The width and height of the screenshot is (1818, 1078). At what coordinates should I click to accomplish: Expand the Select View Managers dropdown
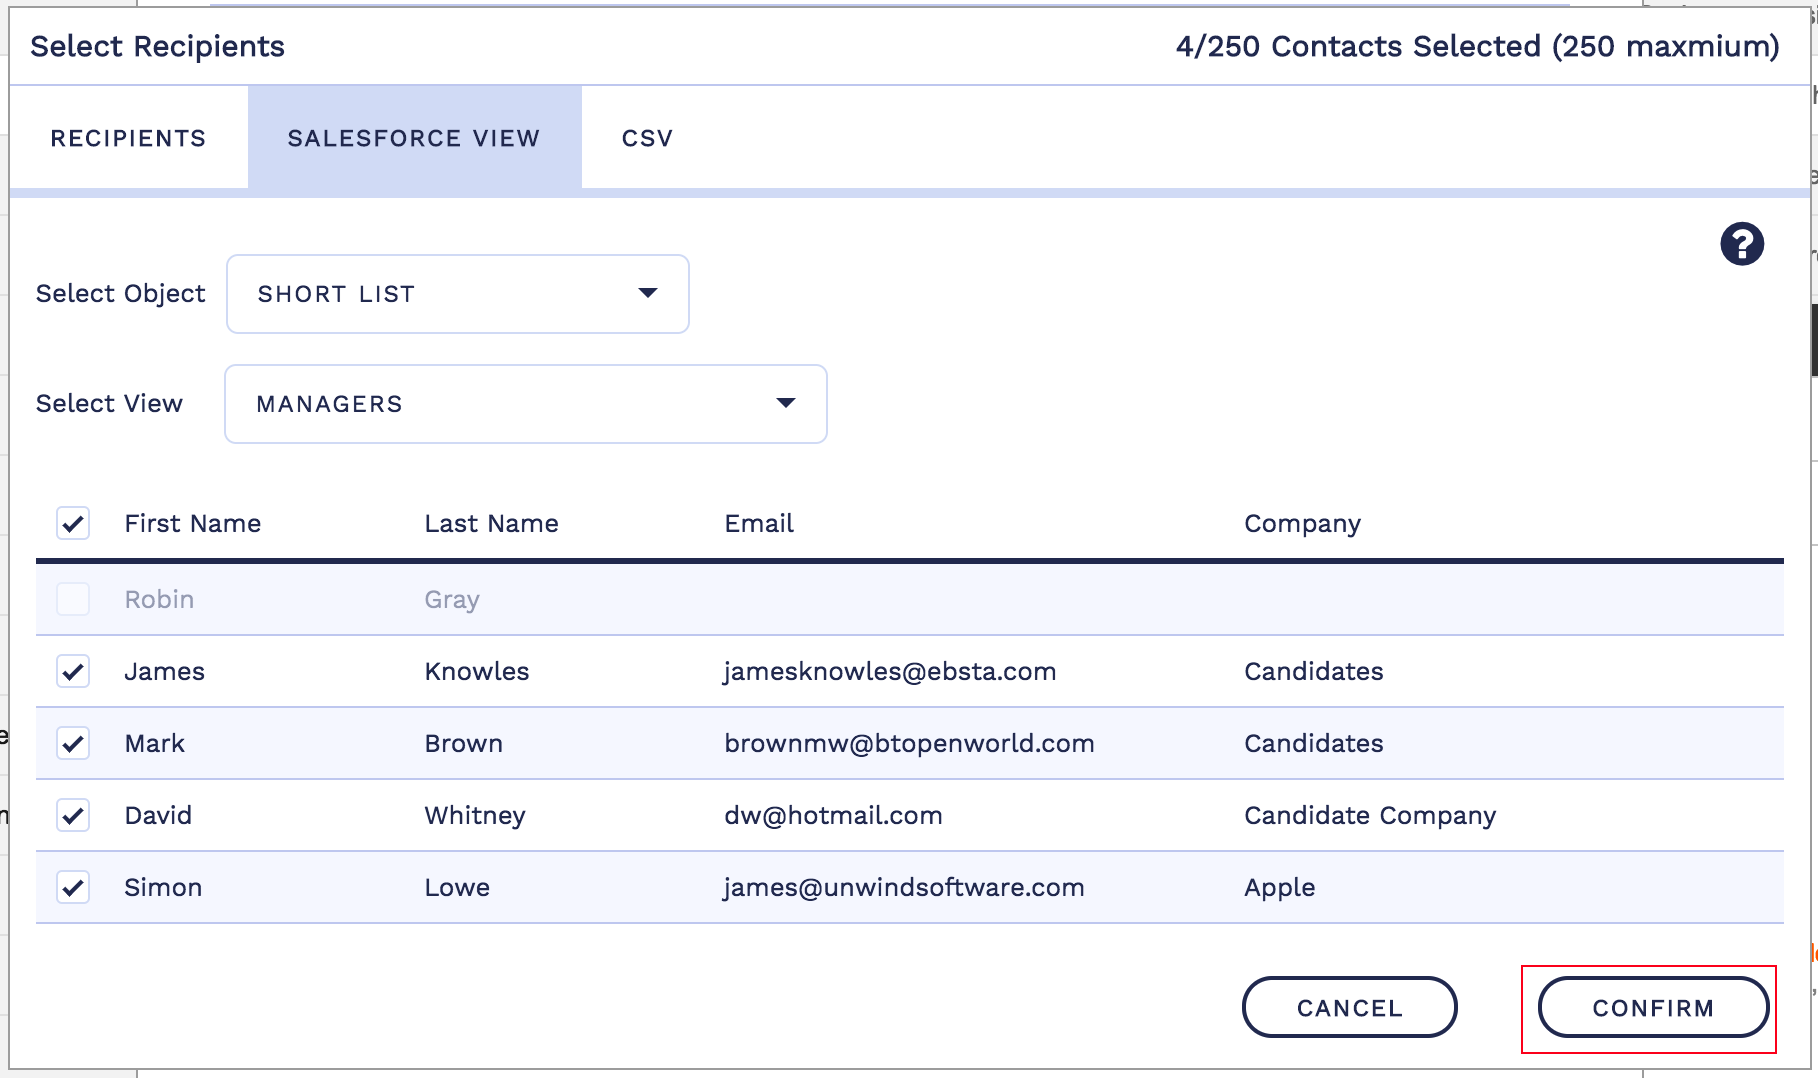[525, 404]
